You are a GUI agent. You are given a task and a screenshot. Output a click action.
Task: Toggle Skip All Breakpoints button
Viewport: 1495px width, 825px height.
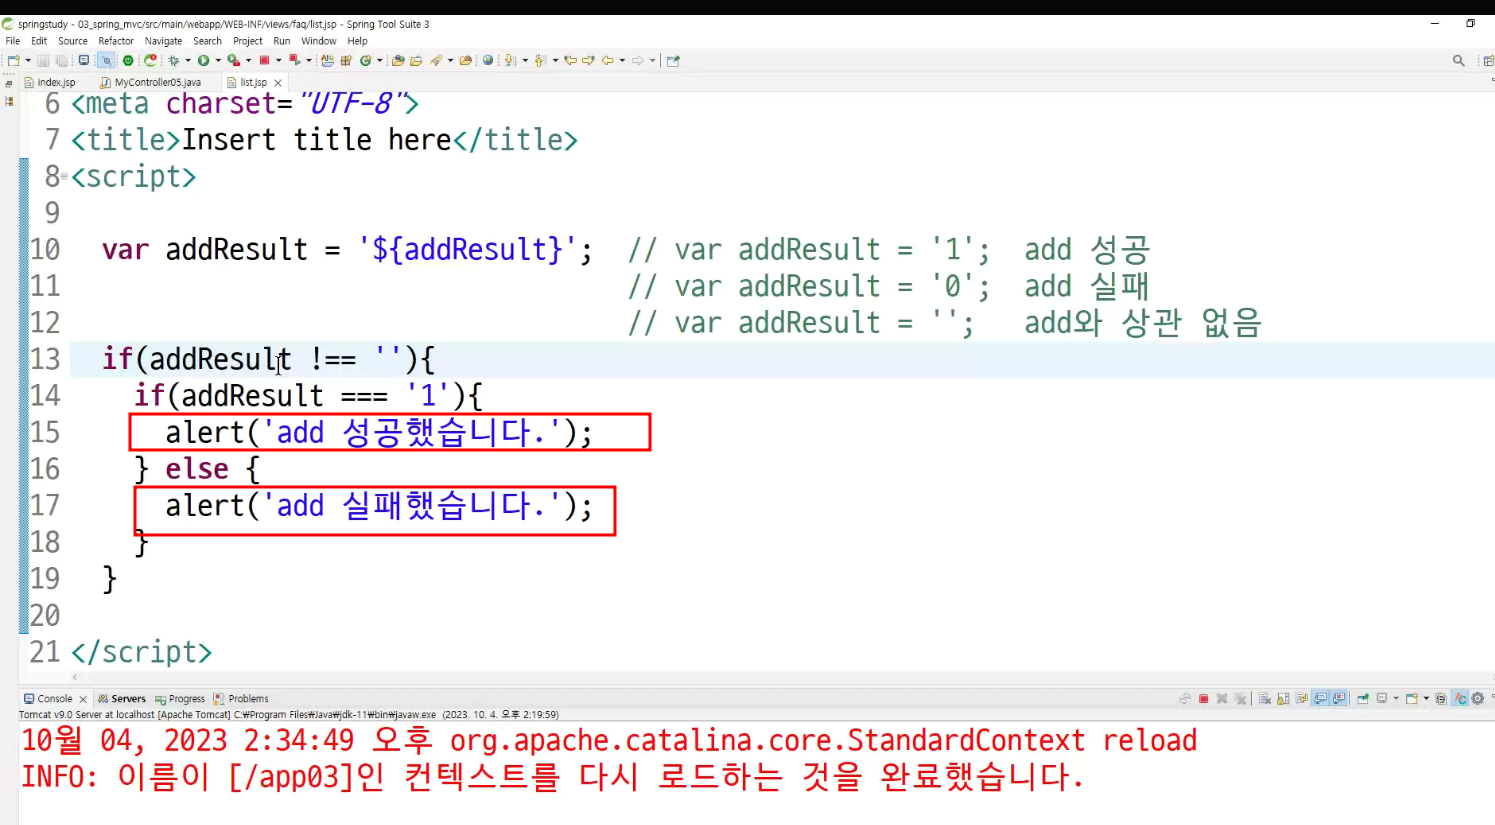point(106,60)
